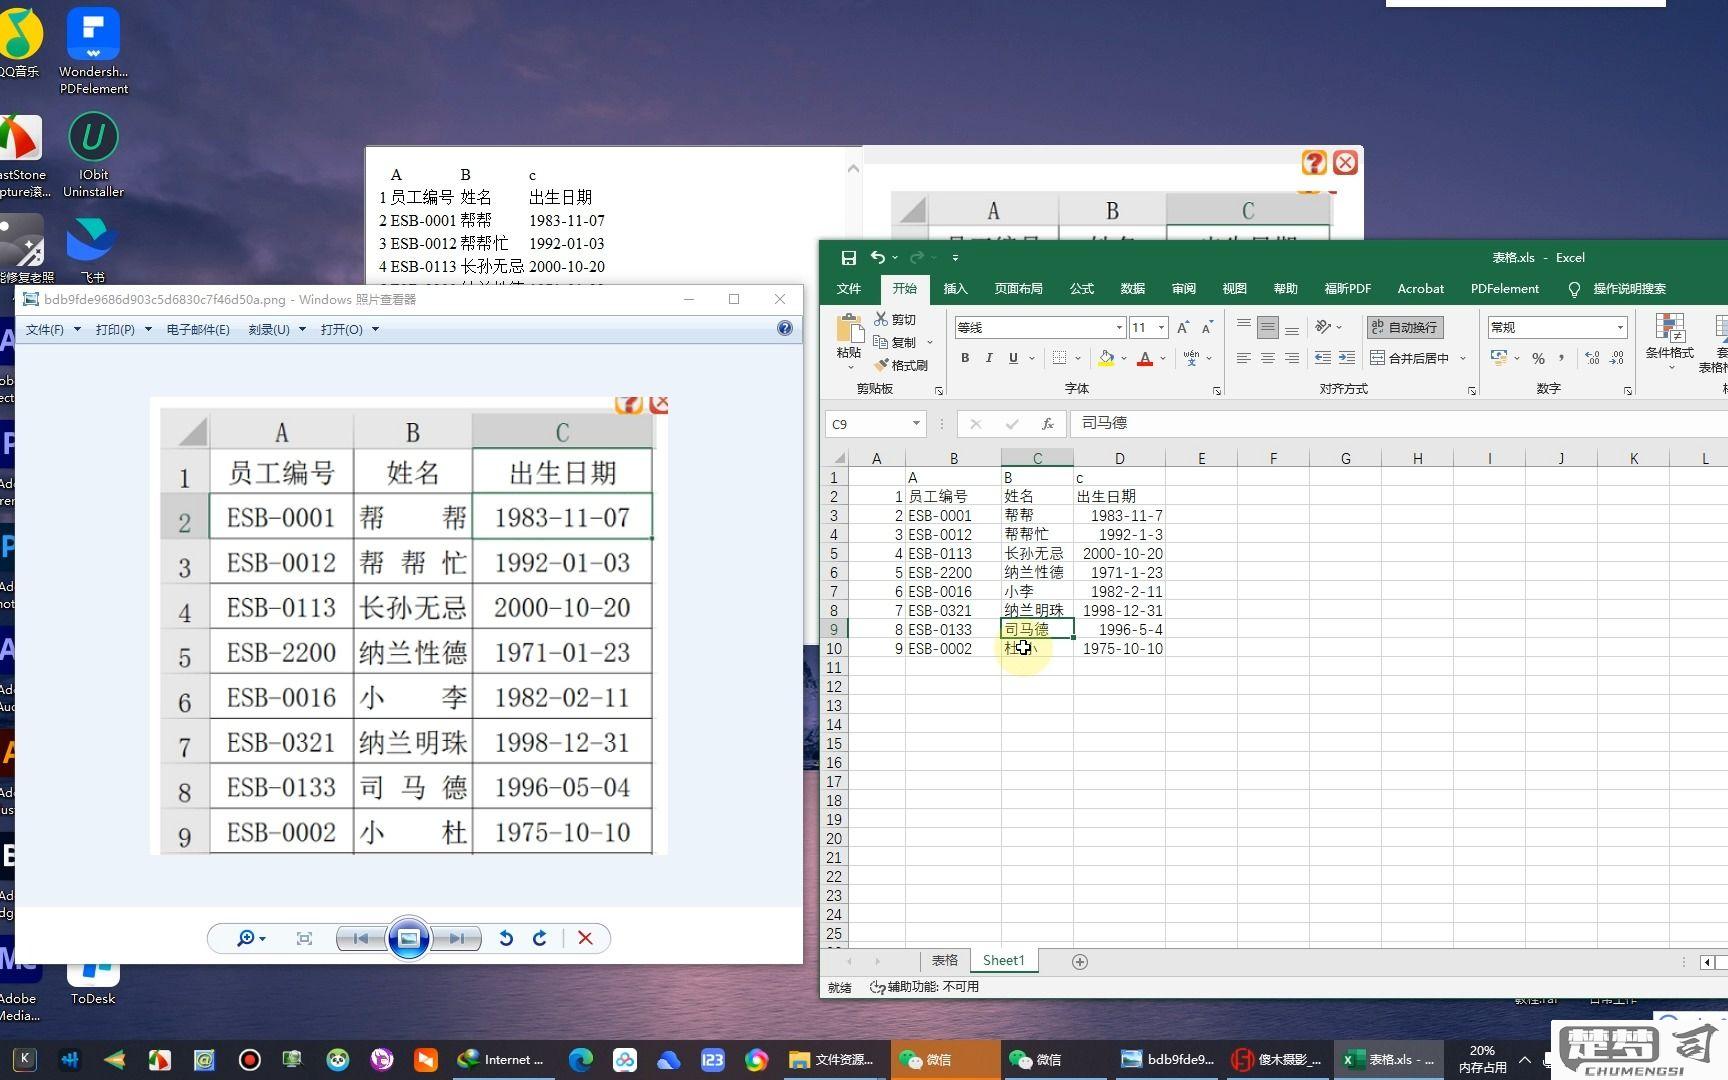The height and width of the screenshot is (1080, 1728).
Task: Show the previous image in Photo Viewer
Action: (x=360, y=938)
